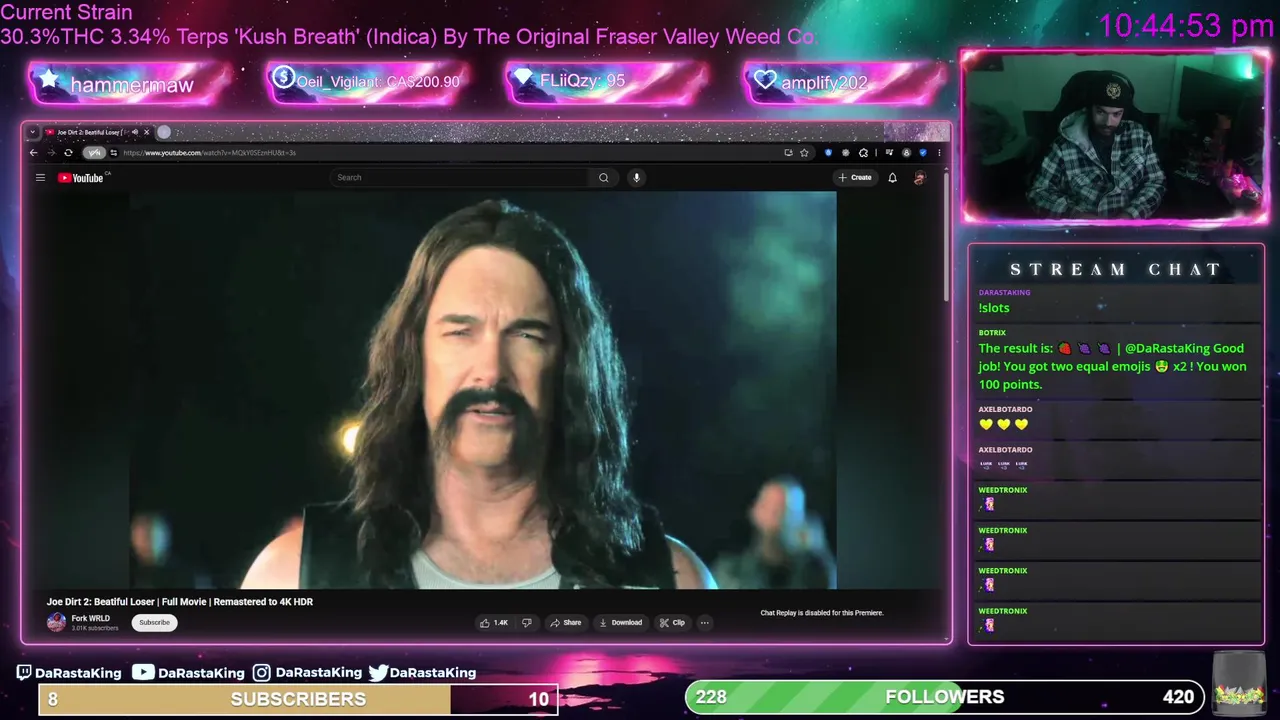Click the BOTRIX slots result message
1280x720 pixels.
click(1114, 366)
